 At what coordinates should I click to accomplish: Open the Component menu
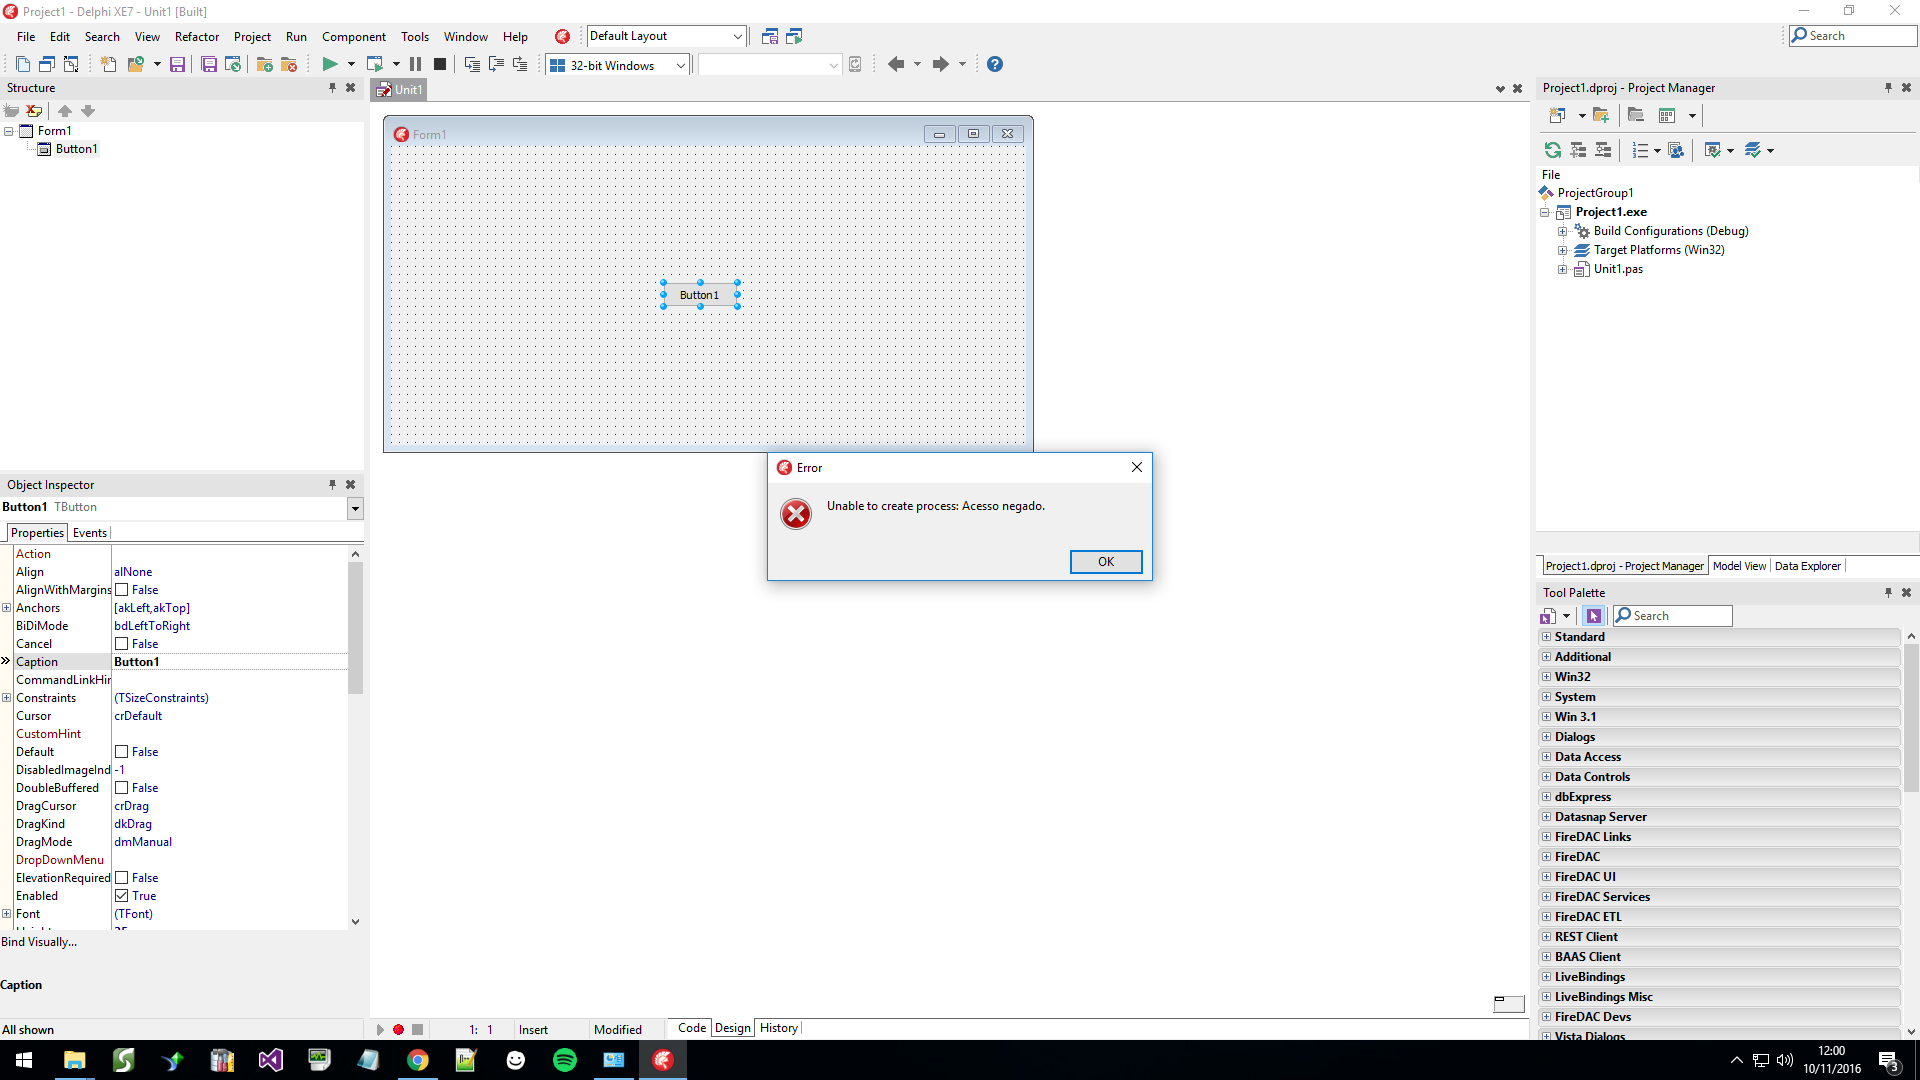(354, 36)
